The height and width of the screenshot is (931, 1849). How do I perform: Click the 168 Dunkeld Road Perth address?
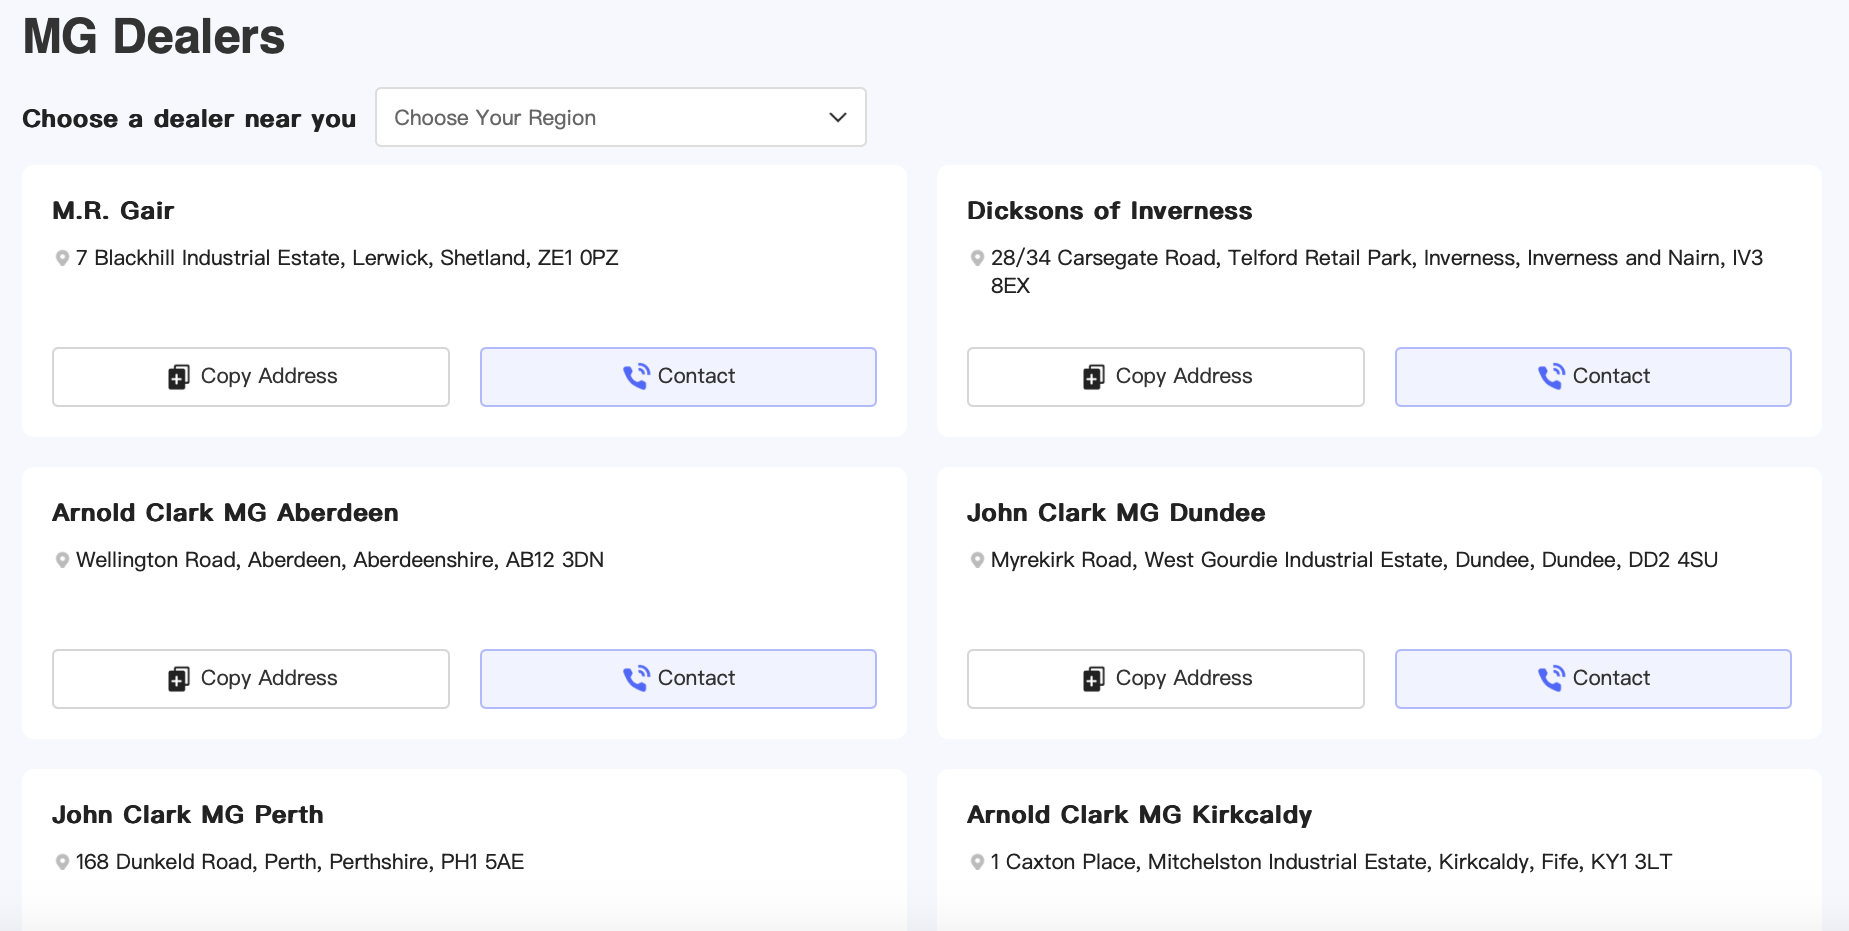pos(299,862)
